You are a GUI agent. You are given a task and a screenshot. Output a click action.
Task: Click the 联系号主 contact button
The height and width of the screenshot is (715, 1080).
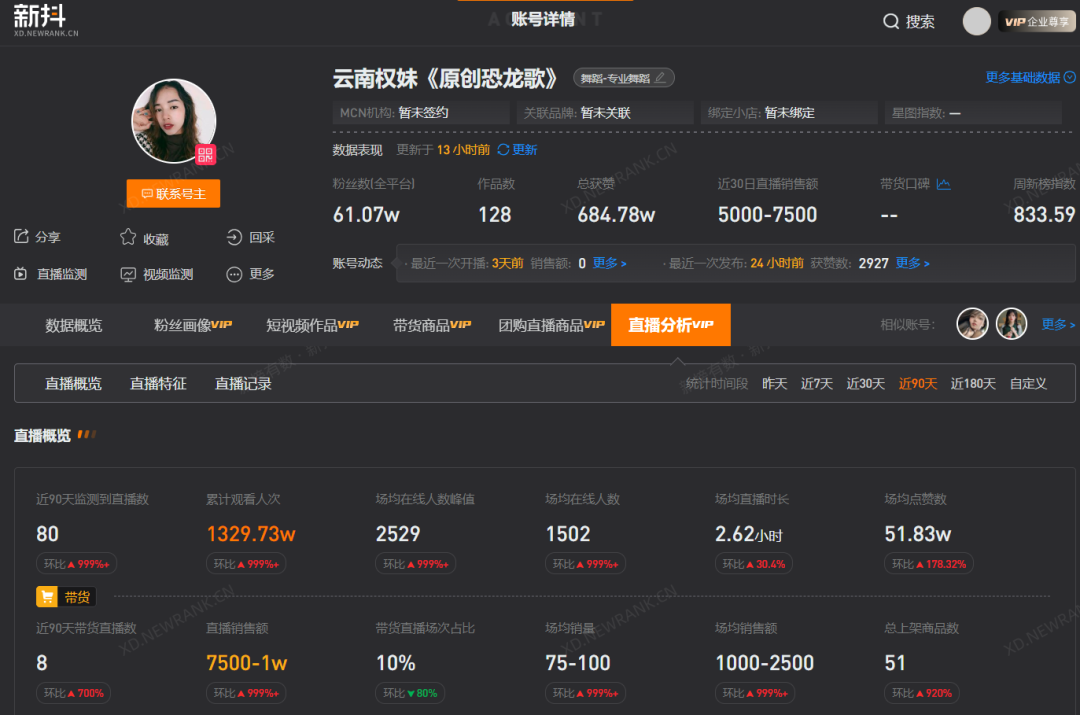click(x=173, y=193)
